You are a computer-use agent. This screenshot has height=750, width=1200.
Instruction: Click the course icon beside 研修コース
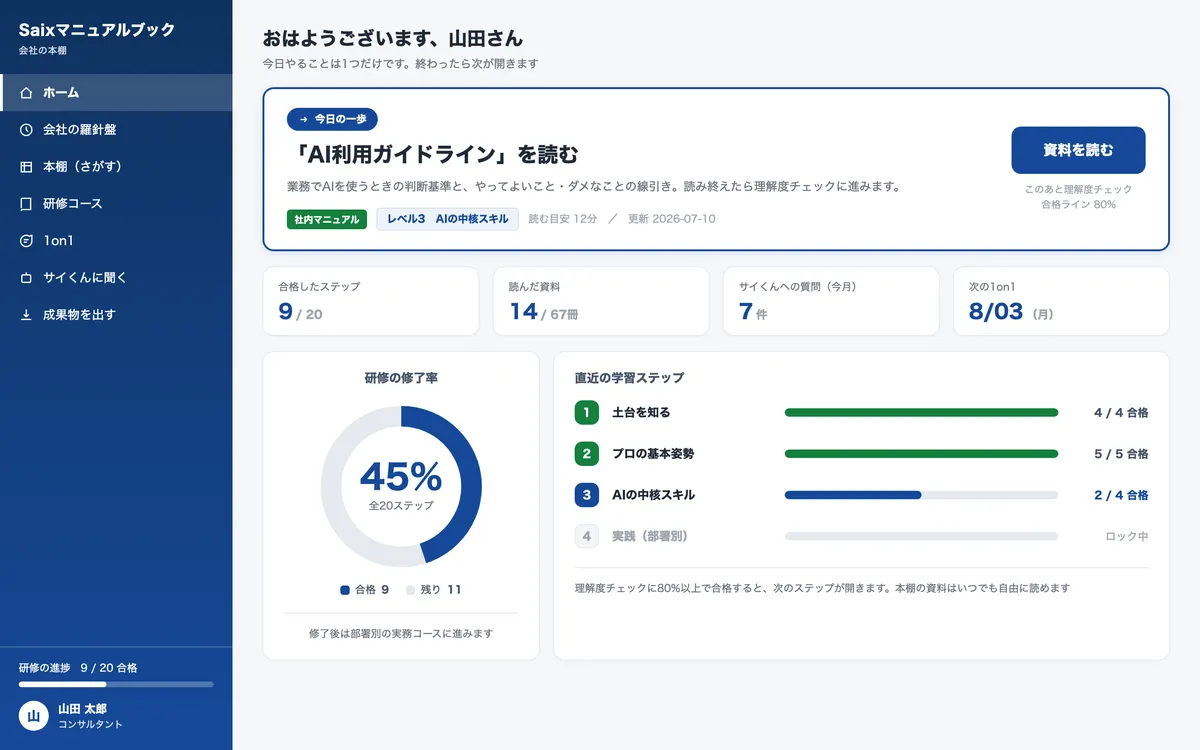click(26, 204)
